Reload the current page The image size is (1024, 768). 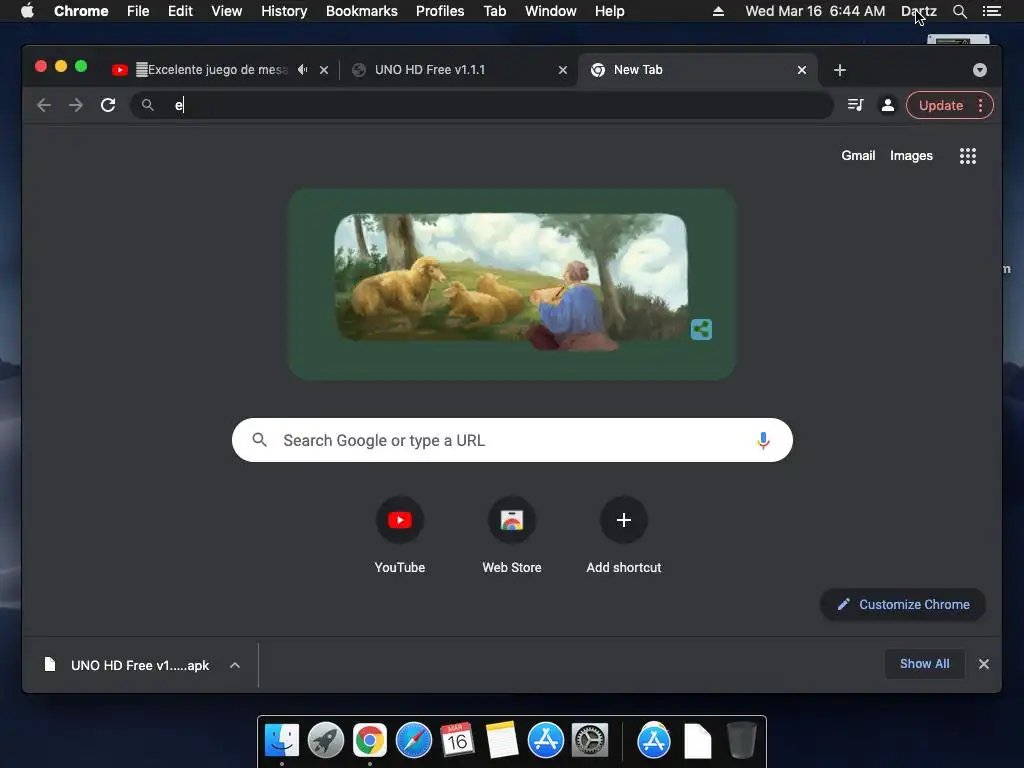click(x=108, y=105)
